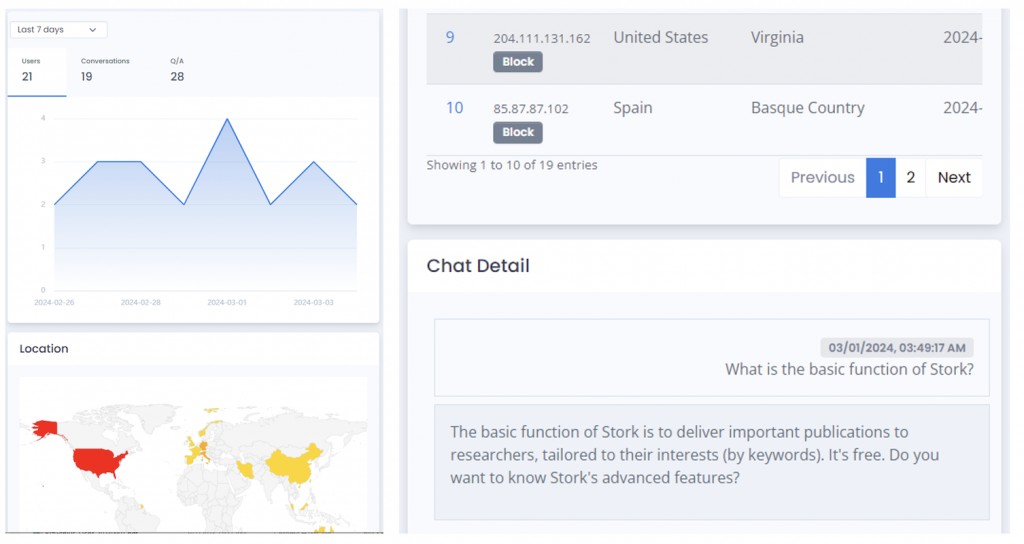Click the Next page button

[x=953, y=177]
